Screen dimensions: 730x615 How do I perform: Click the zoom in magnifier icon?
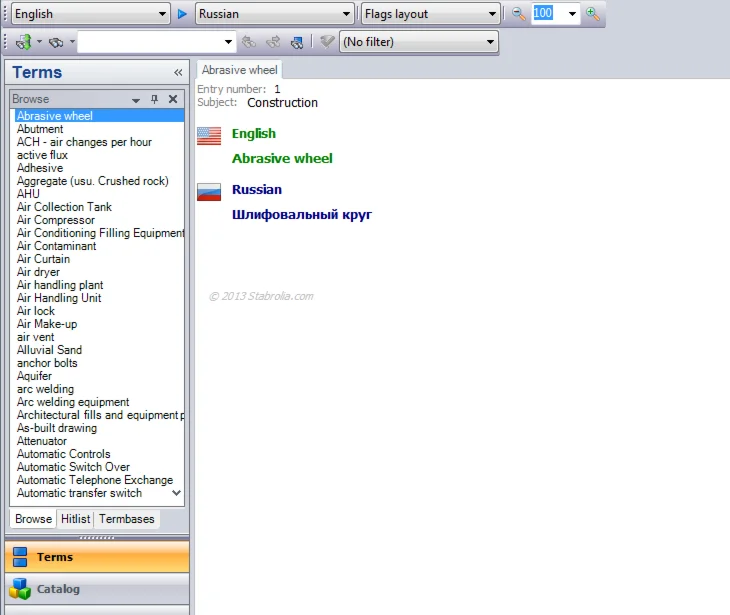(593, 14)
